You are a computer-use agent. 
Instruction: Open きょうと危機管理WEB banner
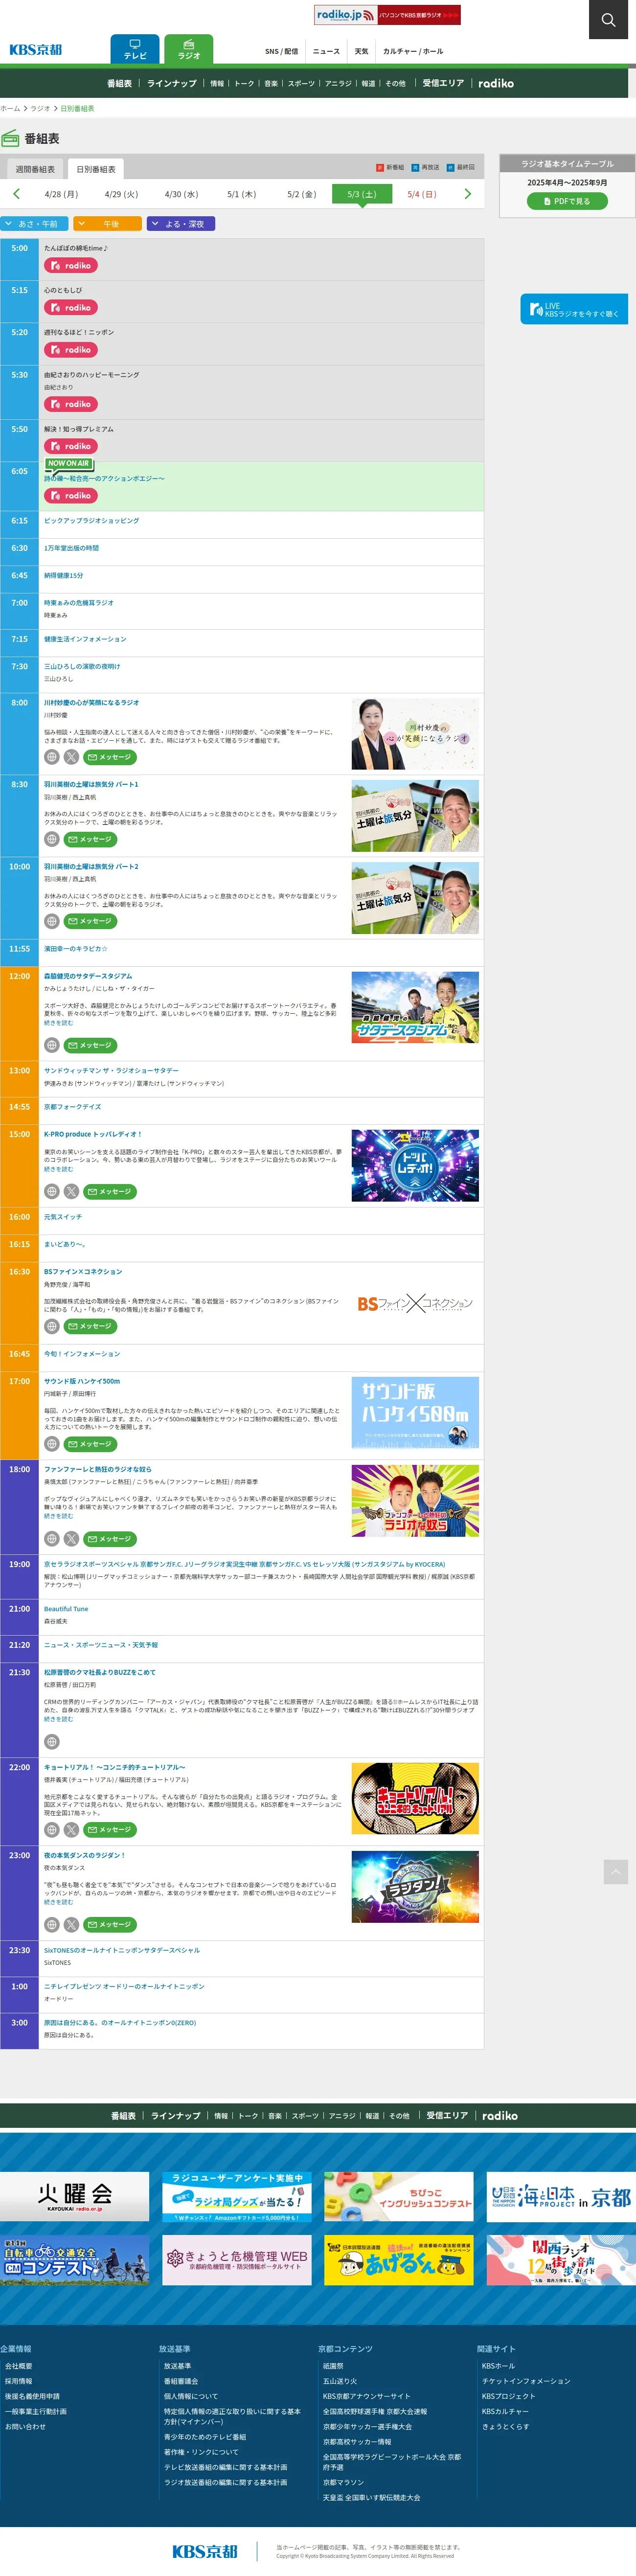click(x=237, y=2260)
